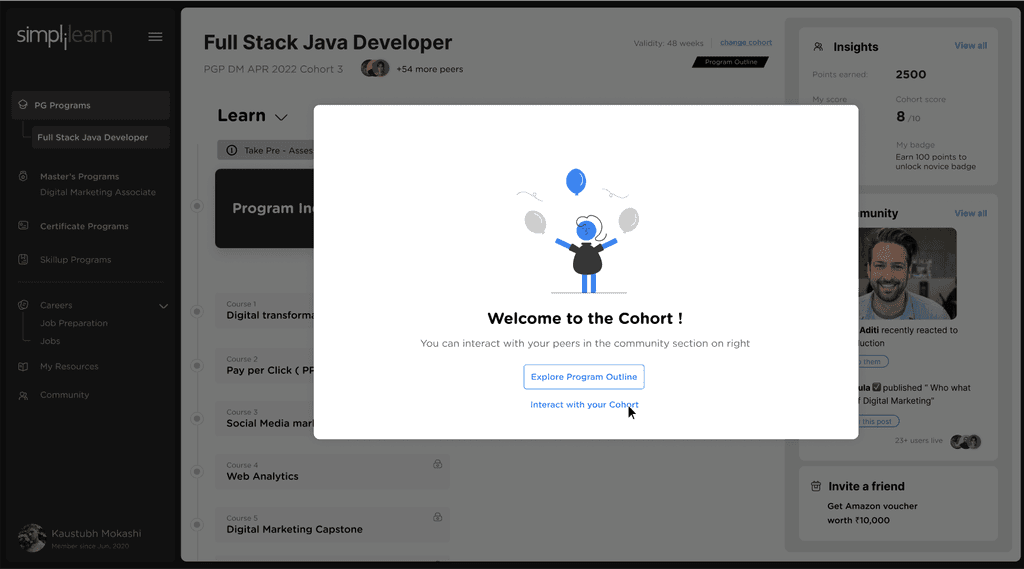This screenshot has height=569, width=1024.
Task: Open Course 3 Social Media marketing card
Action: (264, 418)
